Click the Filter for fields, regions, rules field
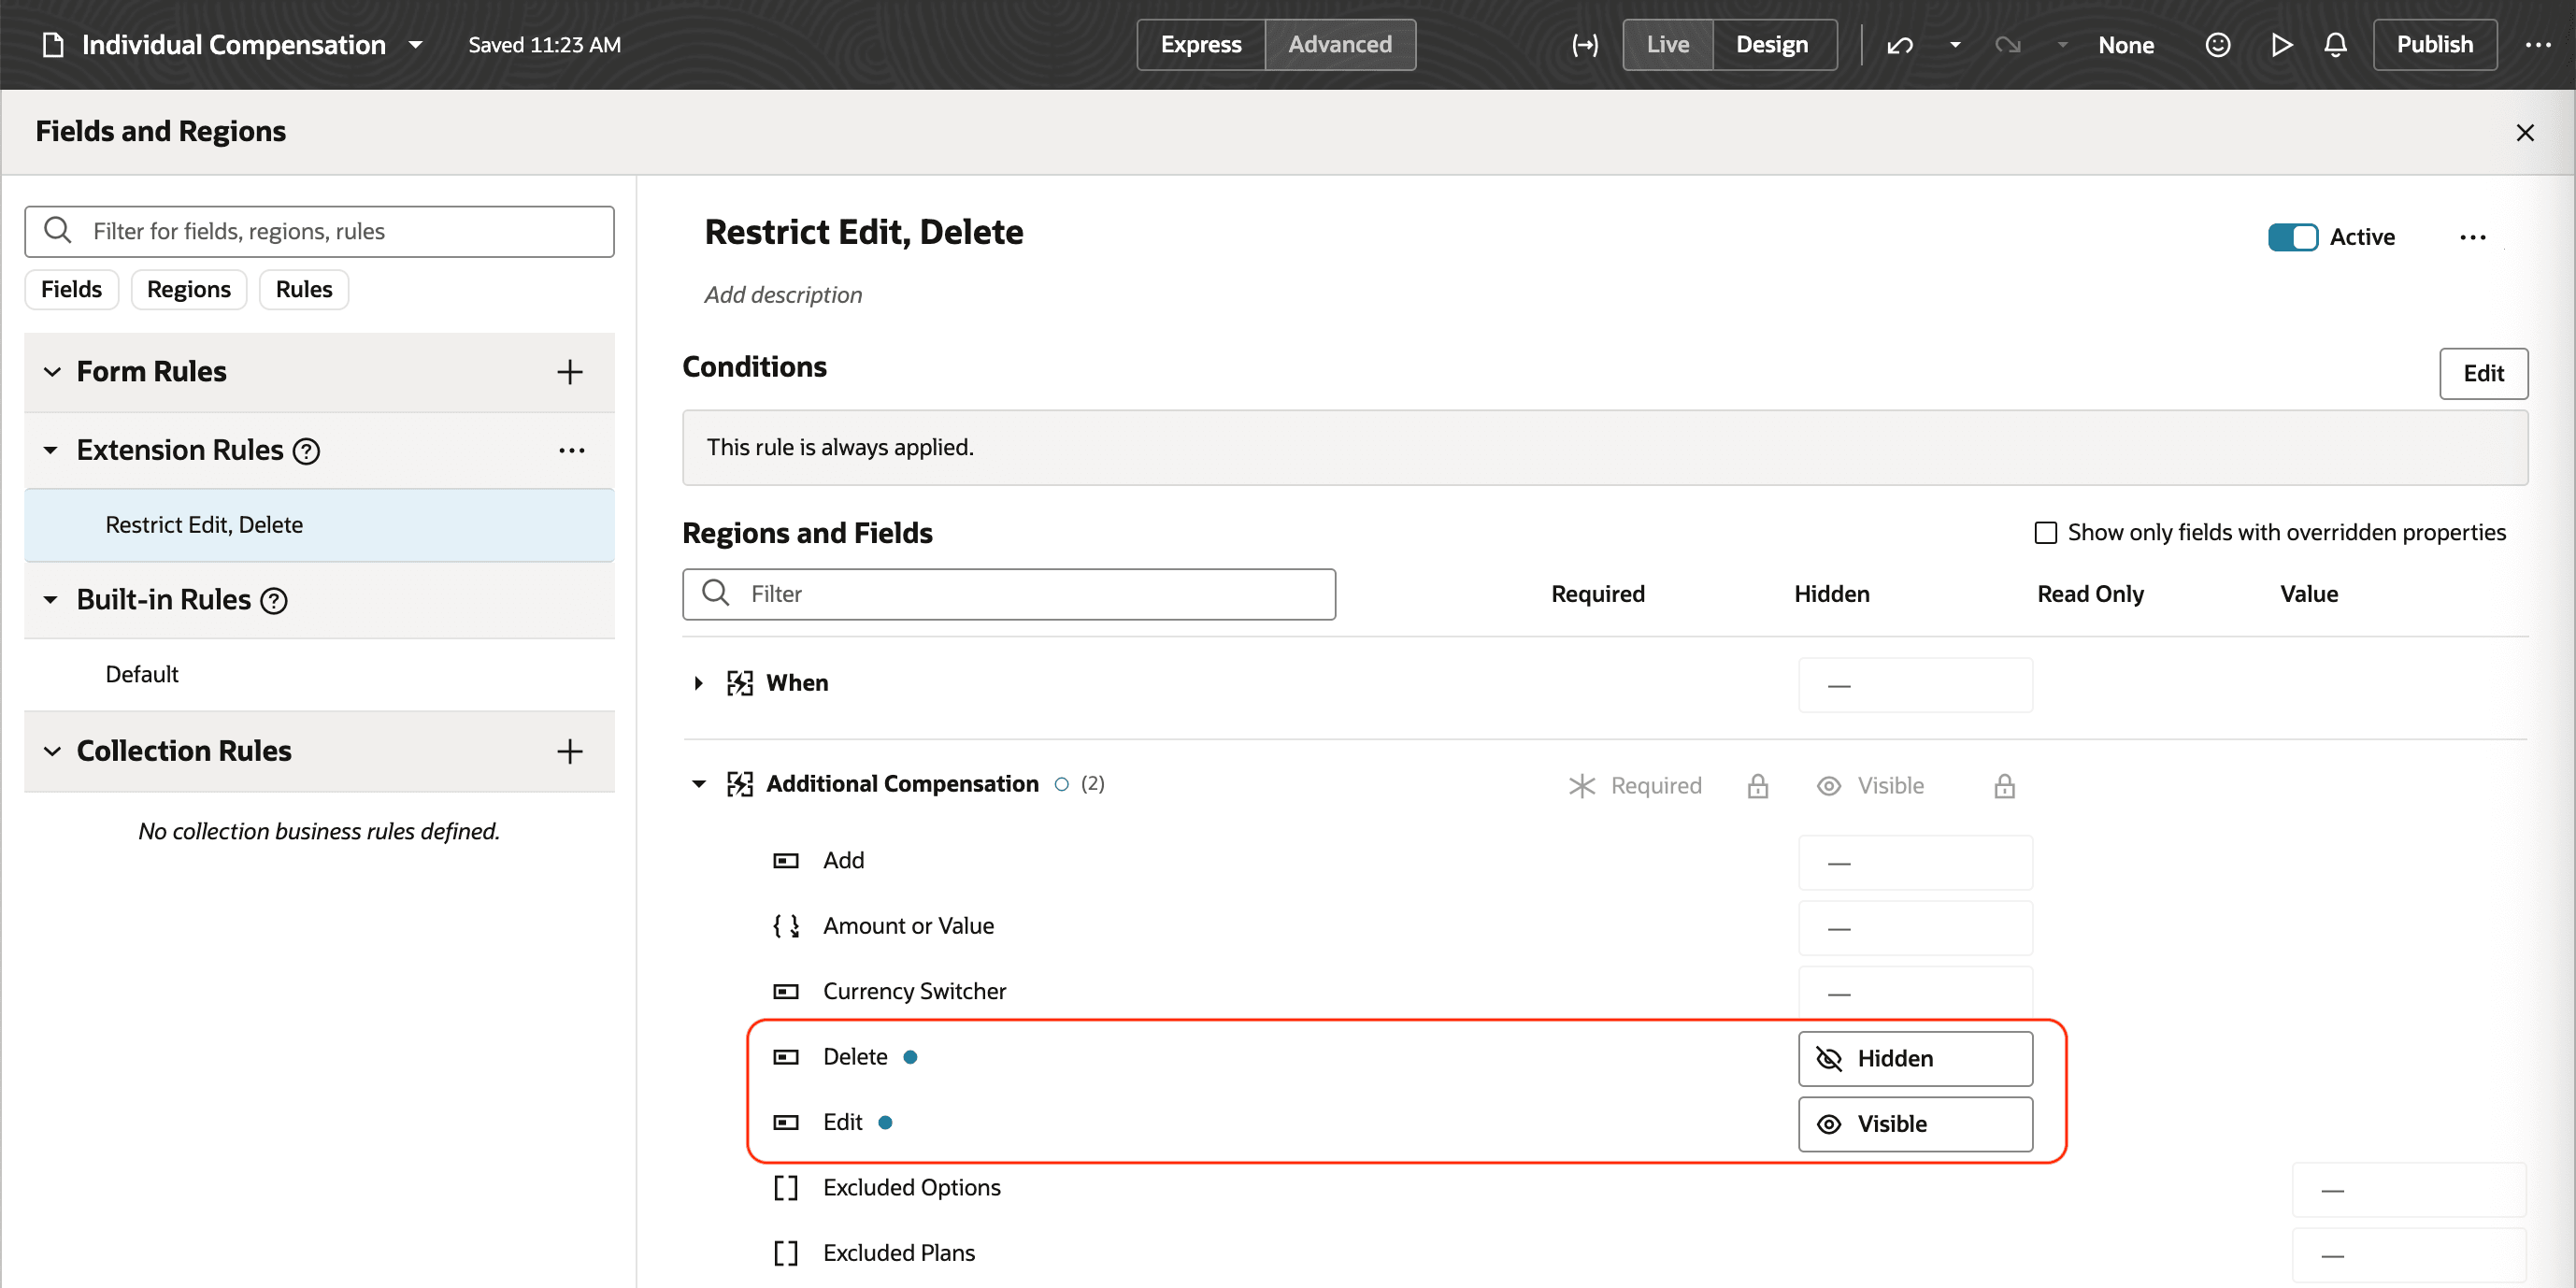 pos(320,231)
